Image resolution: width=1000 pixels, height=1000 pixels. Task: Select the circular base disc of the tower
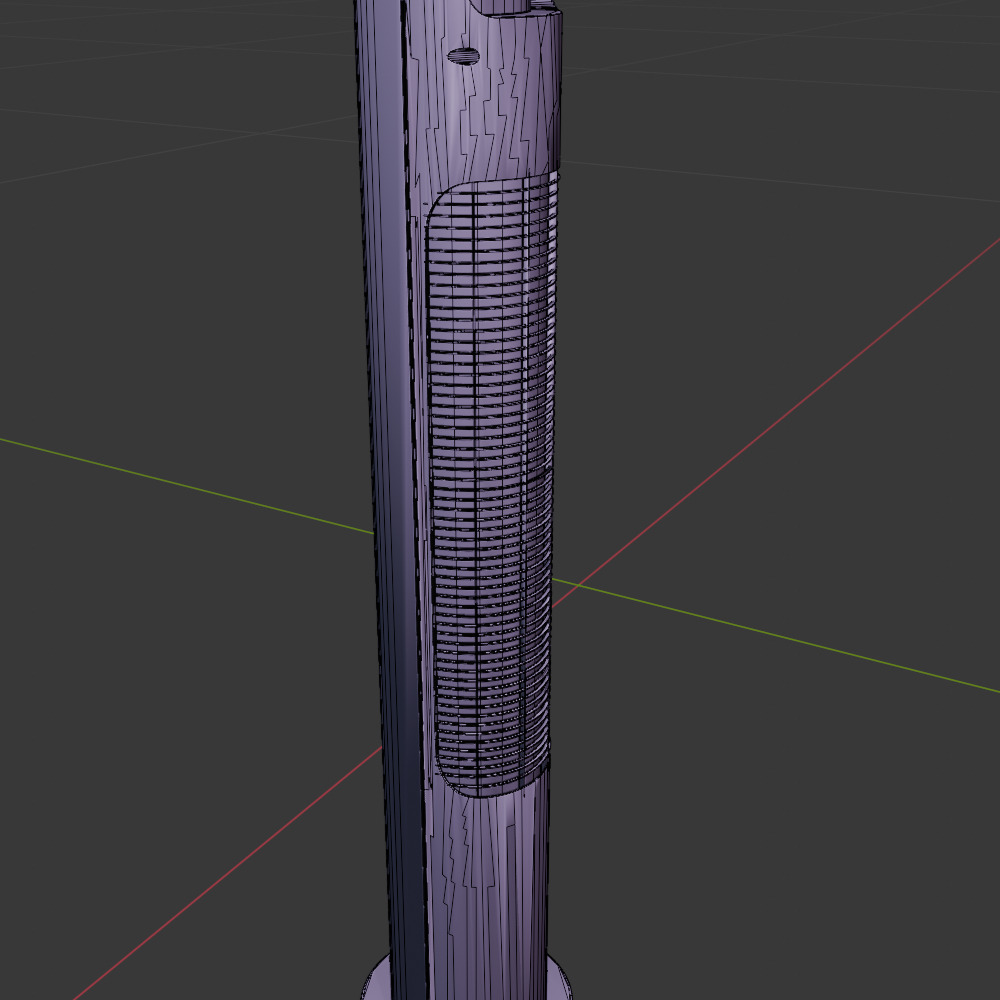coord(466,978)
